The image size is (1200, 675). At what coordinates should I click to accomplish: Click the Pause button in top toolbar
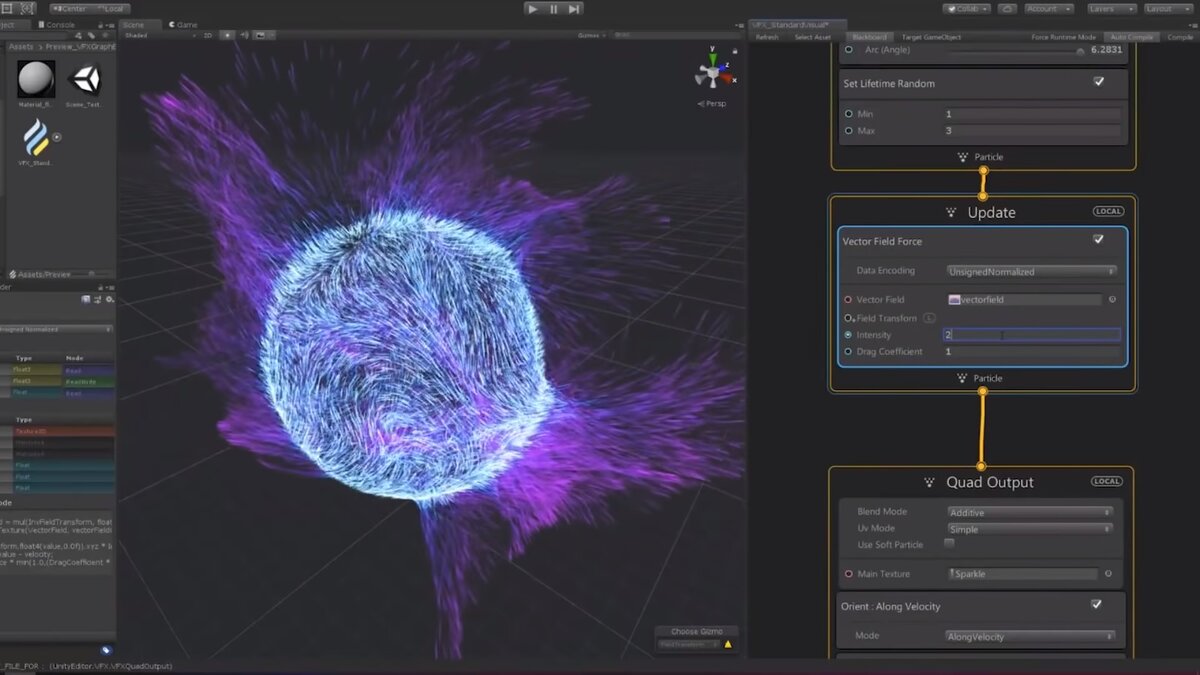(x=553, y=8)
